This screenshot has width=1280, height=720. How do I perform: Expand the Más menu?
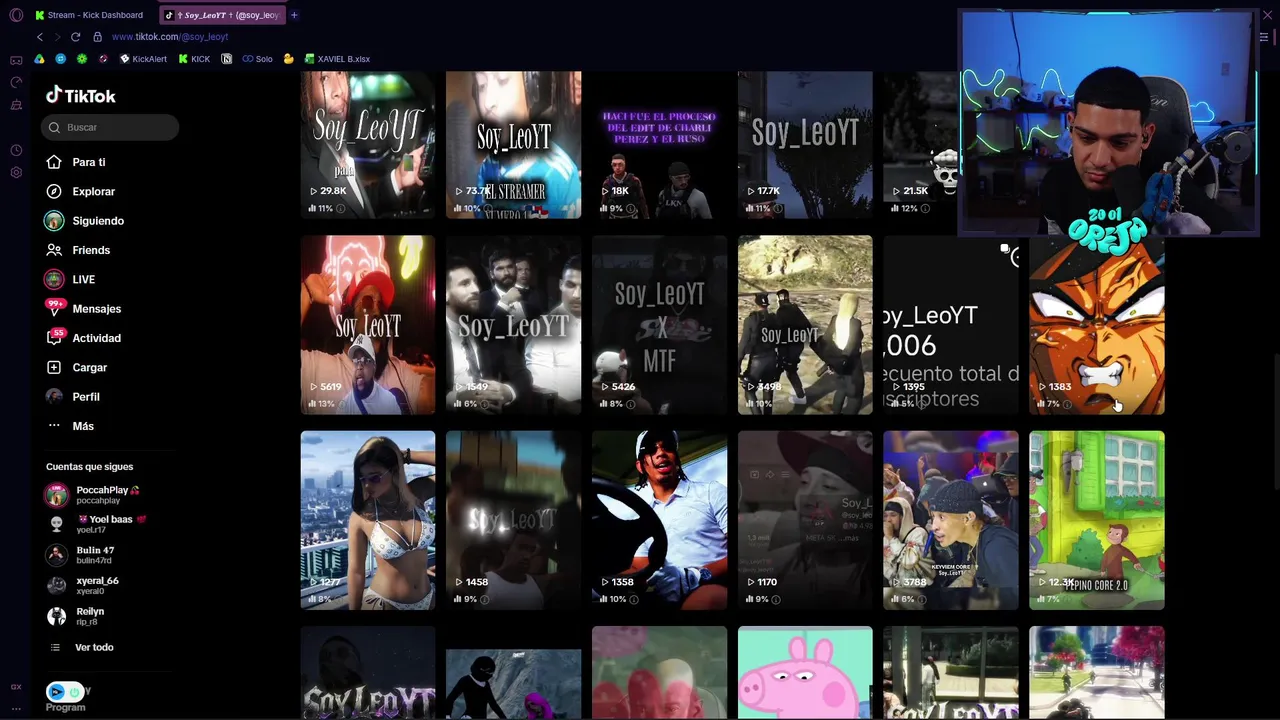70,426
